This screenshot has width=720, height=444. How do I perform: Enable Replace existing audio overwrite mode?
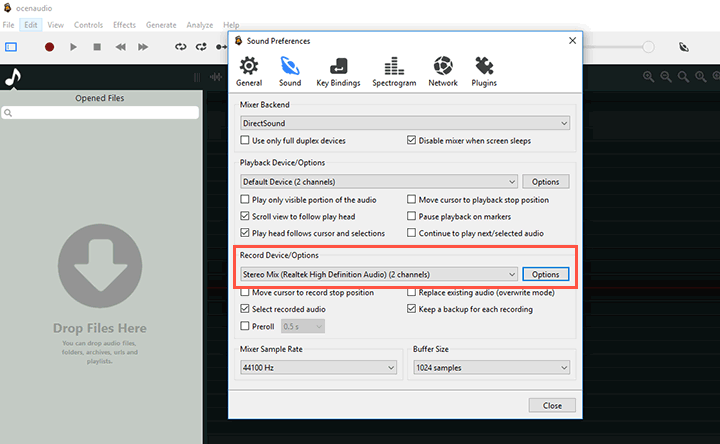pos(411,292)
